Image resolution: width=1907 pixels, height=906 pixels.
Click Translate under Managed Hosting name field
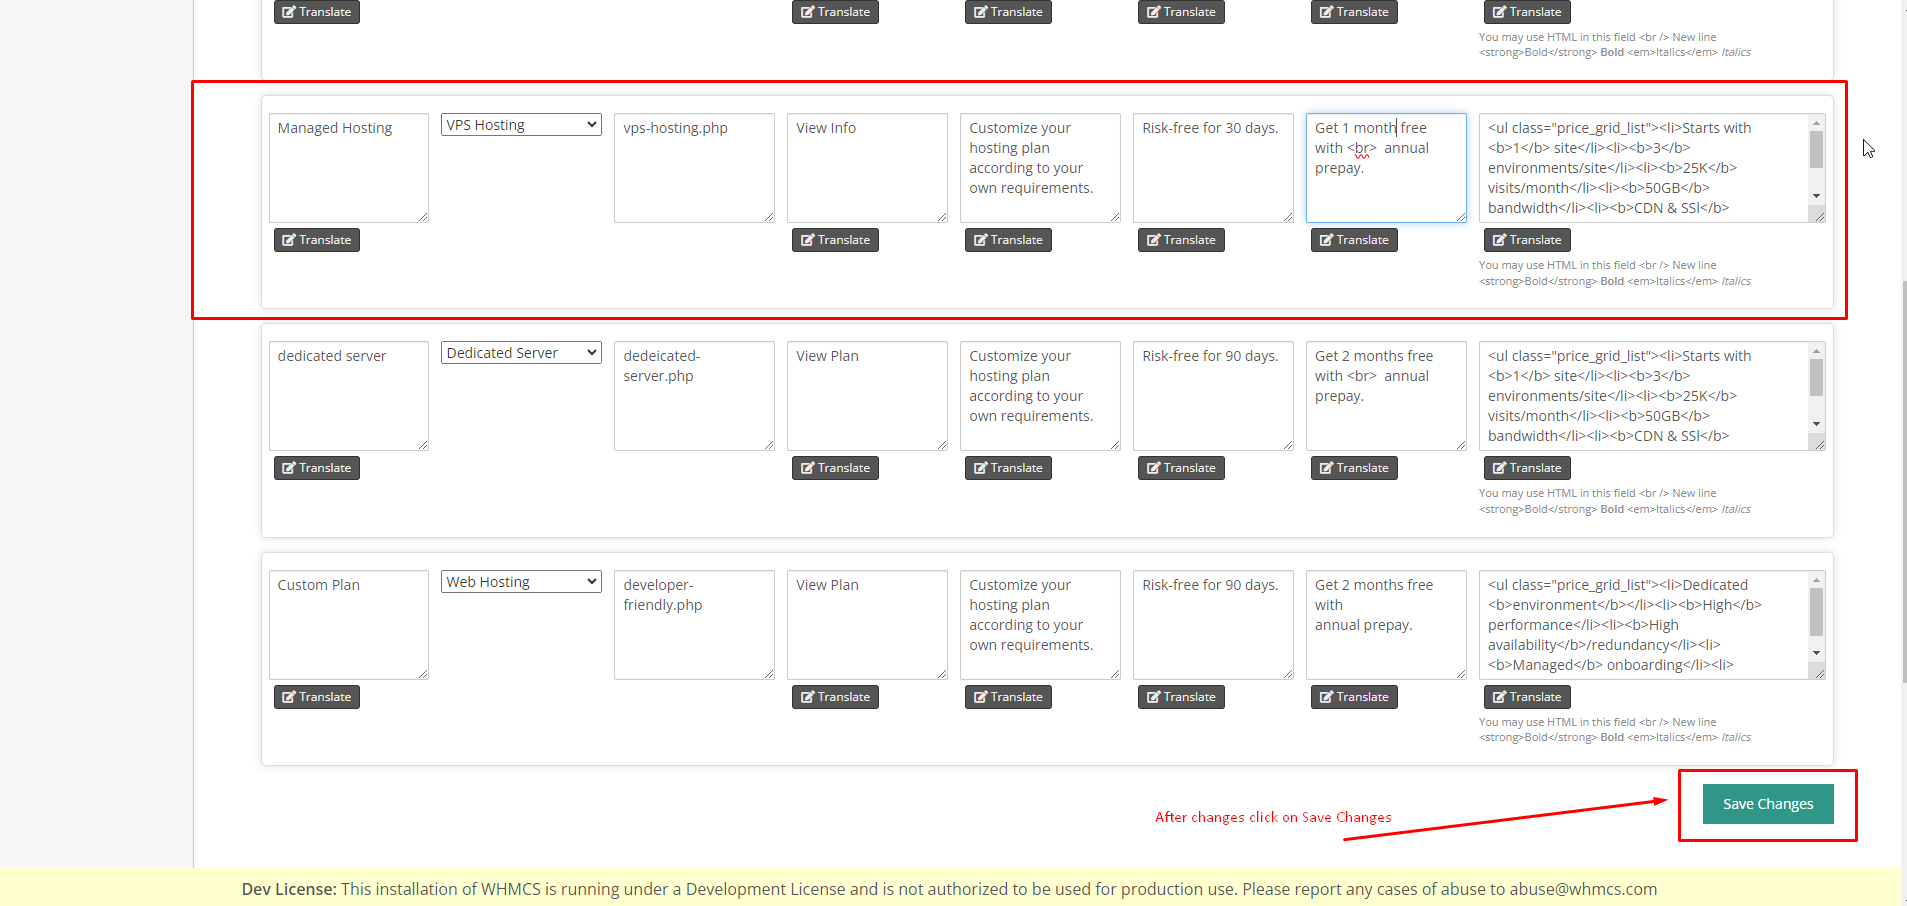pos(316,240)
